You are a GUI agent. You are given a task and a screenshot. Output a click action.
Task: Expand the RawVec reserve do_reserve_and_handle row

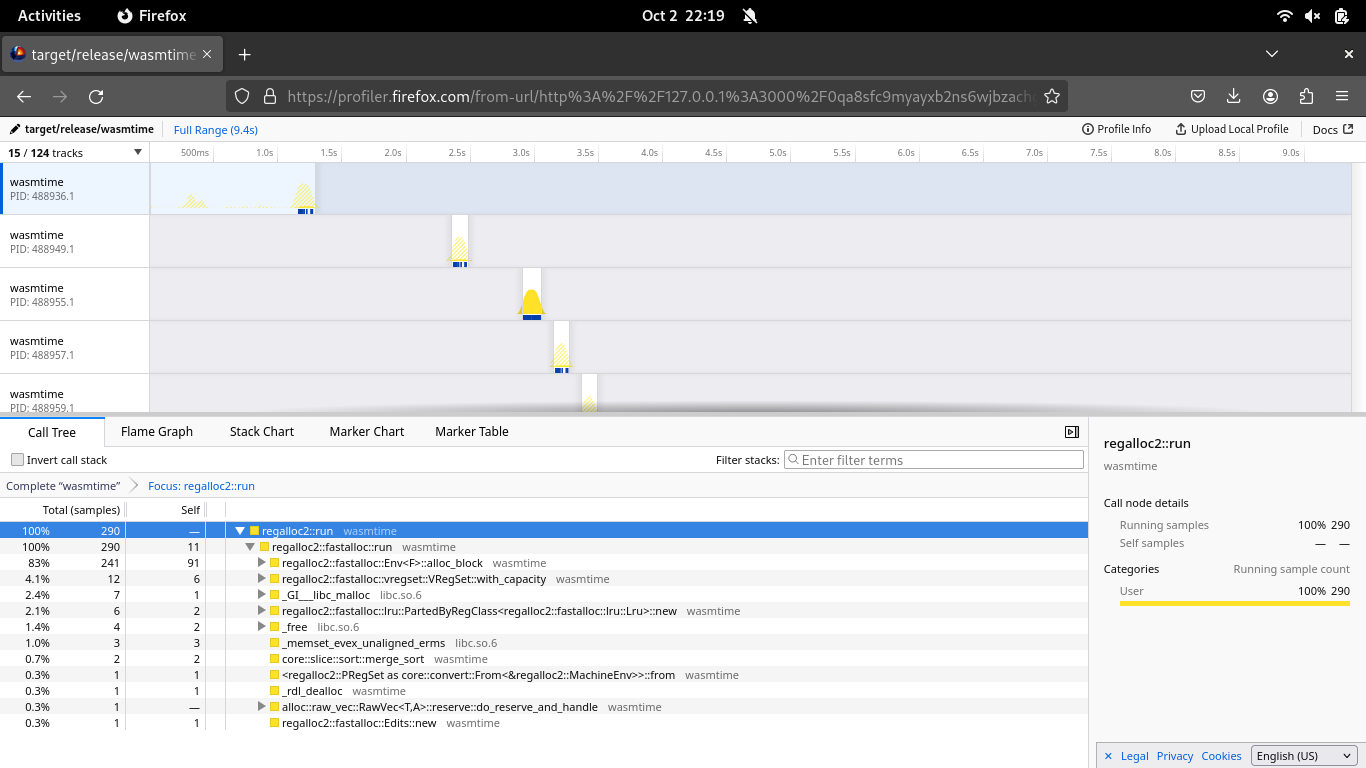(x=262, y=707)
